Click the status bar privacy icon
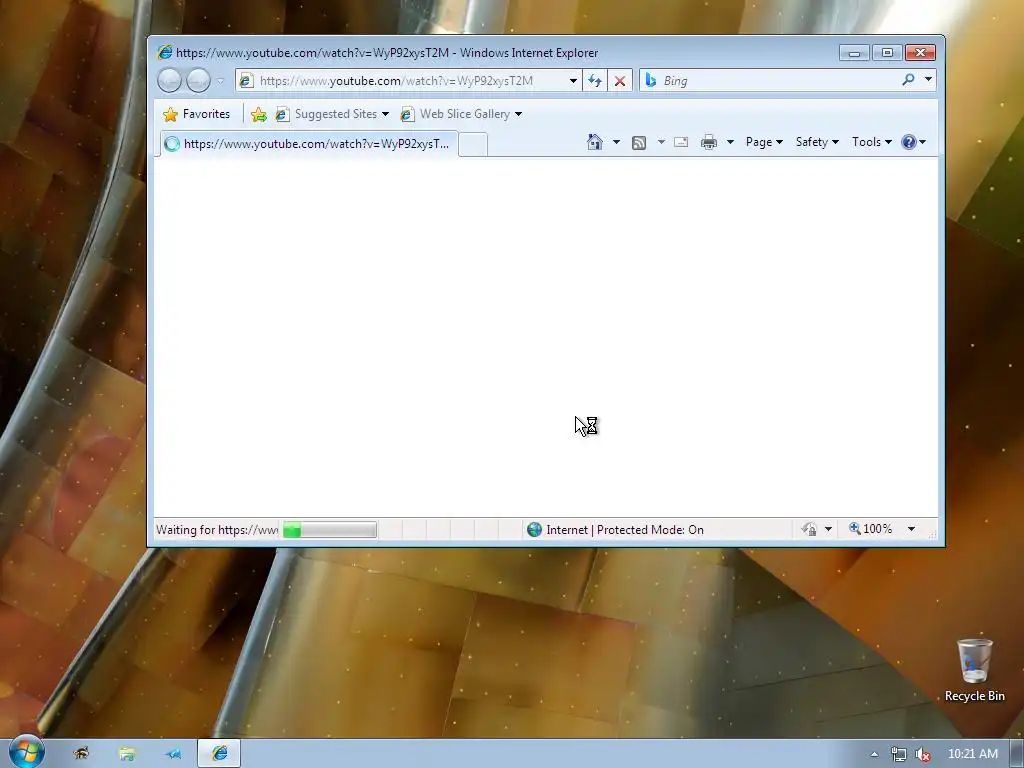This screenshot has width=1024, height=768. (810, 529)
